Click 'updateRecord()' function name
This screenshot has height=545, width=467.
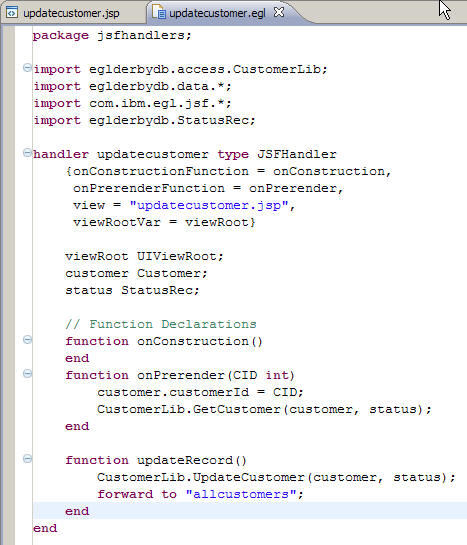pos(192,461)
